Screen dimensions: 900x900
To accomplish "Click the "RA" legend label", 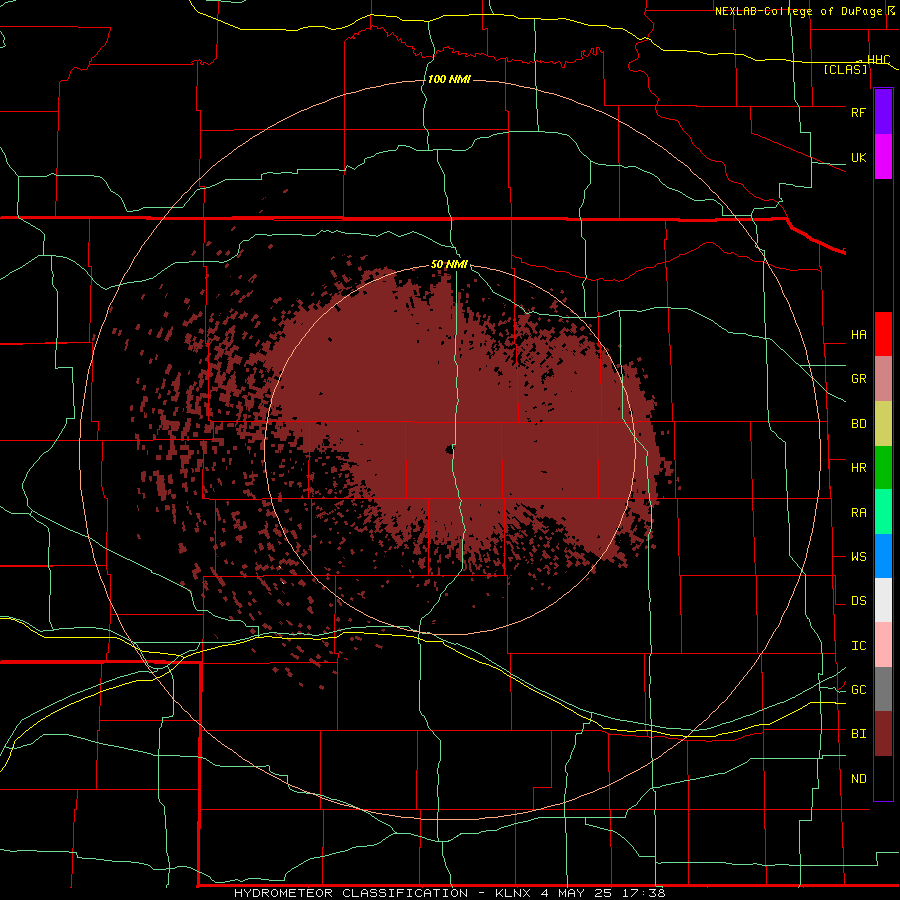I will (859, 513).
